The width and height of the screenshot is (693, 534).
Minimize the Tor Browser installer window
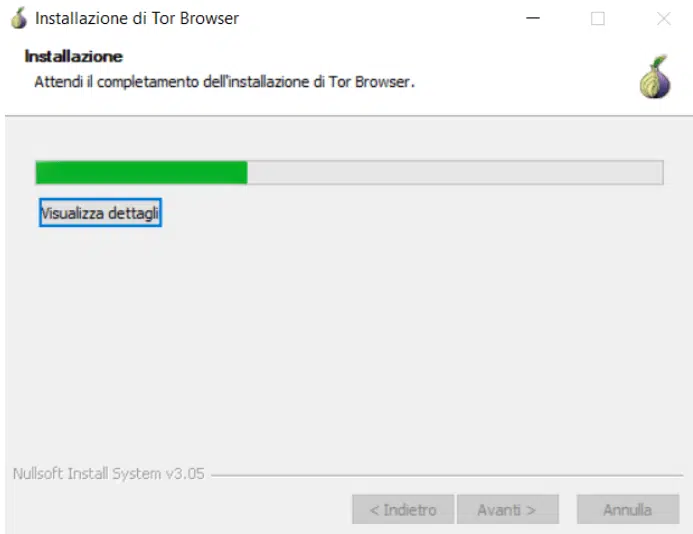pos(533,18)
